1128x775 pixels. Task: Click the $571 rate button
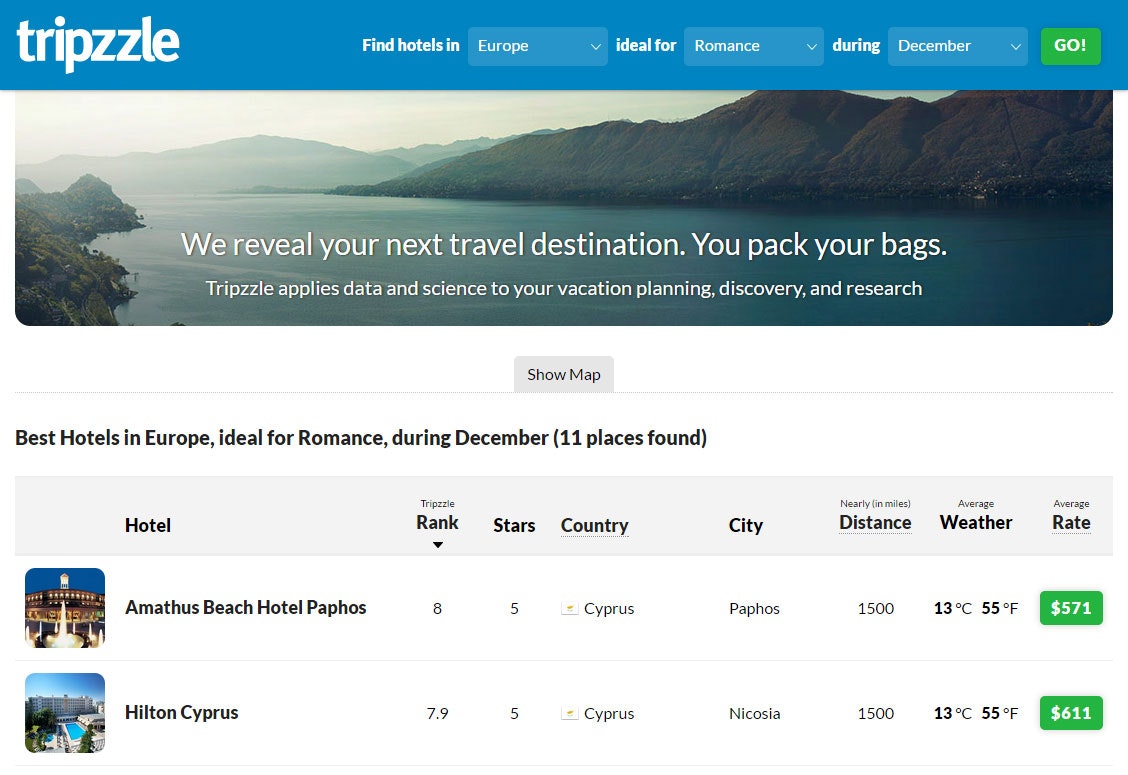click(x=1071, y=608)
